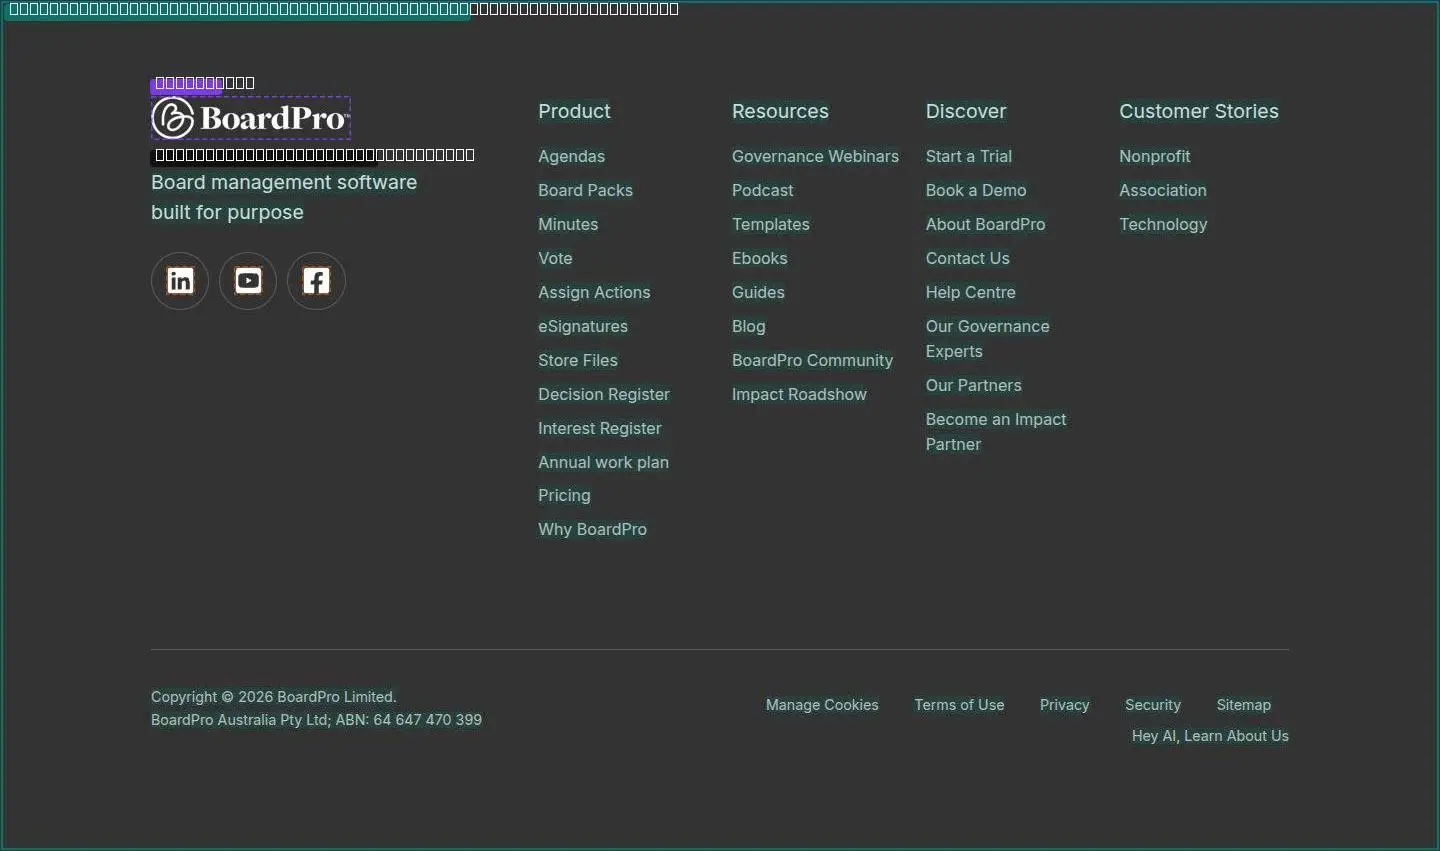Open the Help Centre

tap(970, 292)
